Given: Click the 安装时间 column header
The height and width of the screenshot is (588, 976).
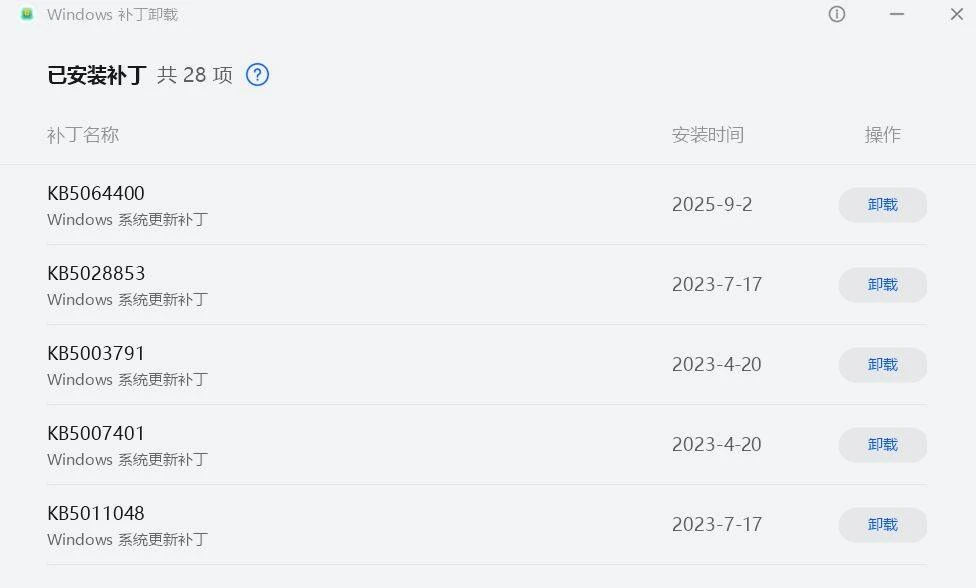Looking at the screenshot, I should pyautogui.click(x=708, y=135).
